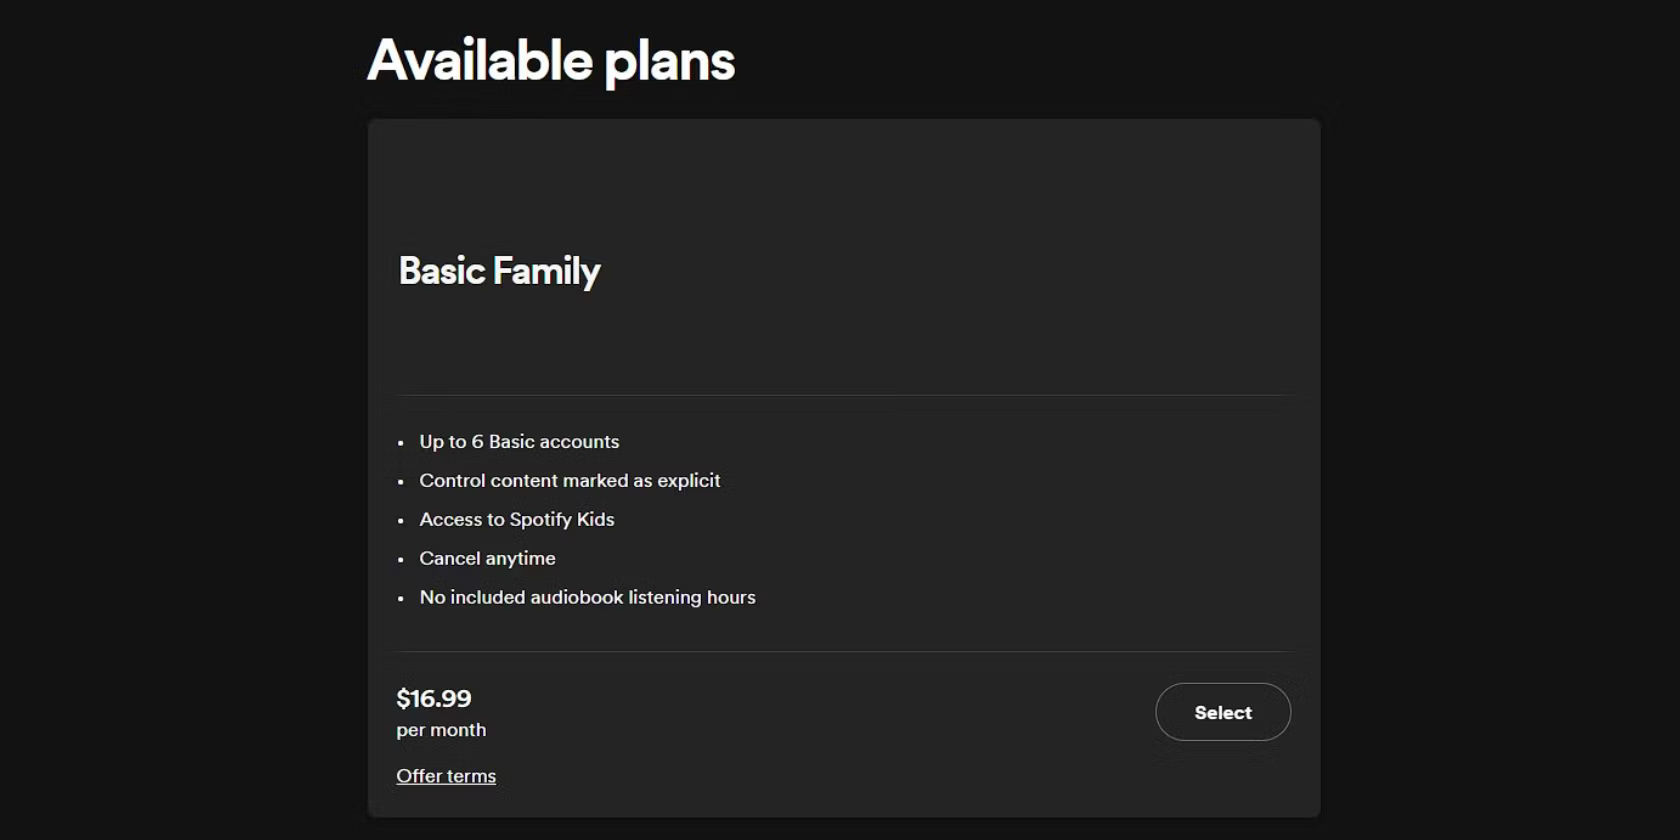Click the Access to Spotify Kids bullet
The width and height of the screenshot is (1680, 840).
point(516,519)
